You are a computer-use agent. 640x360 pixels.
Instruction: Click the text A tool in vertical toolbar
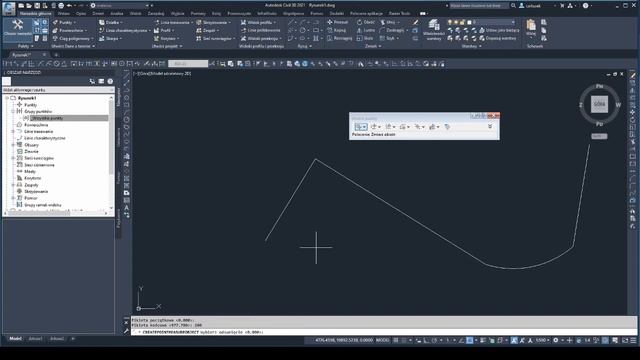click(x=127, y=208)
